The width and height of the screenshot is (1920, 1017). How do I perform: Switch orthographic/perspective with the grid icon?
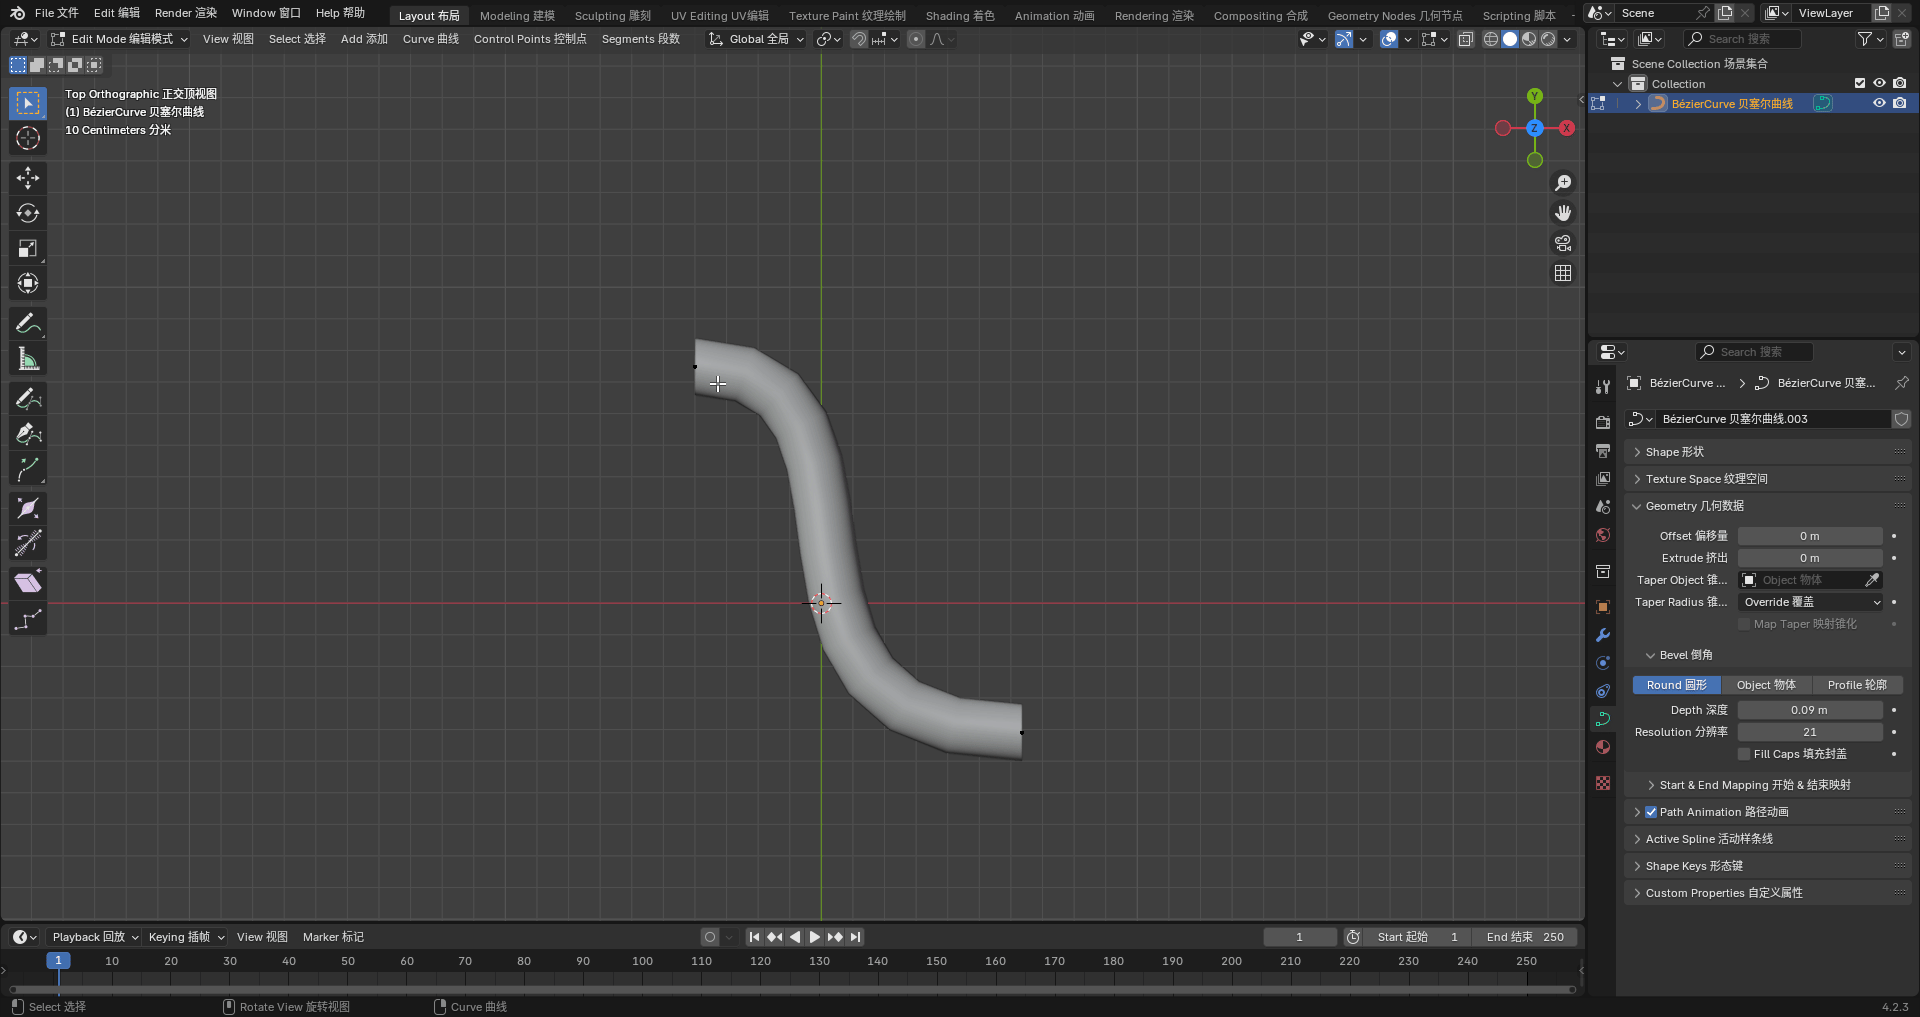1563,273
